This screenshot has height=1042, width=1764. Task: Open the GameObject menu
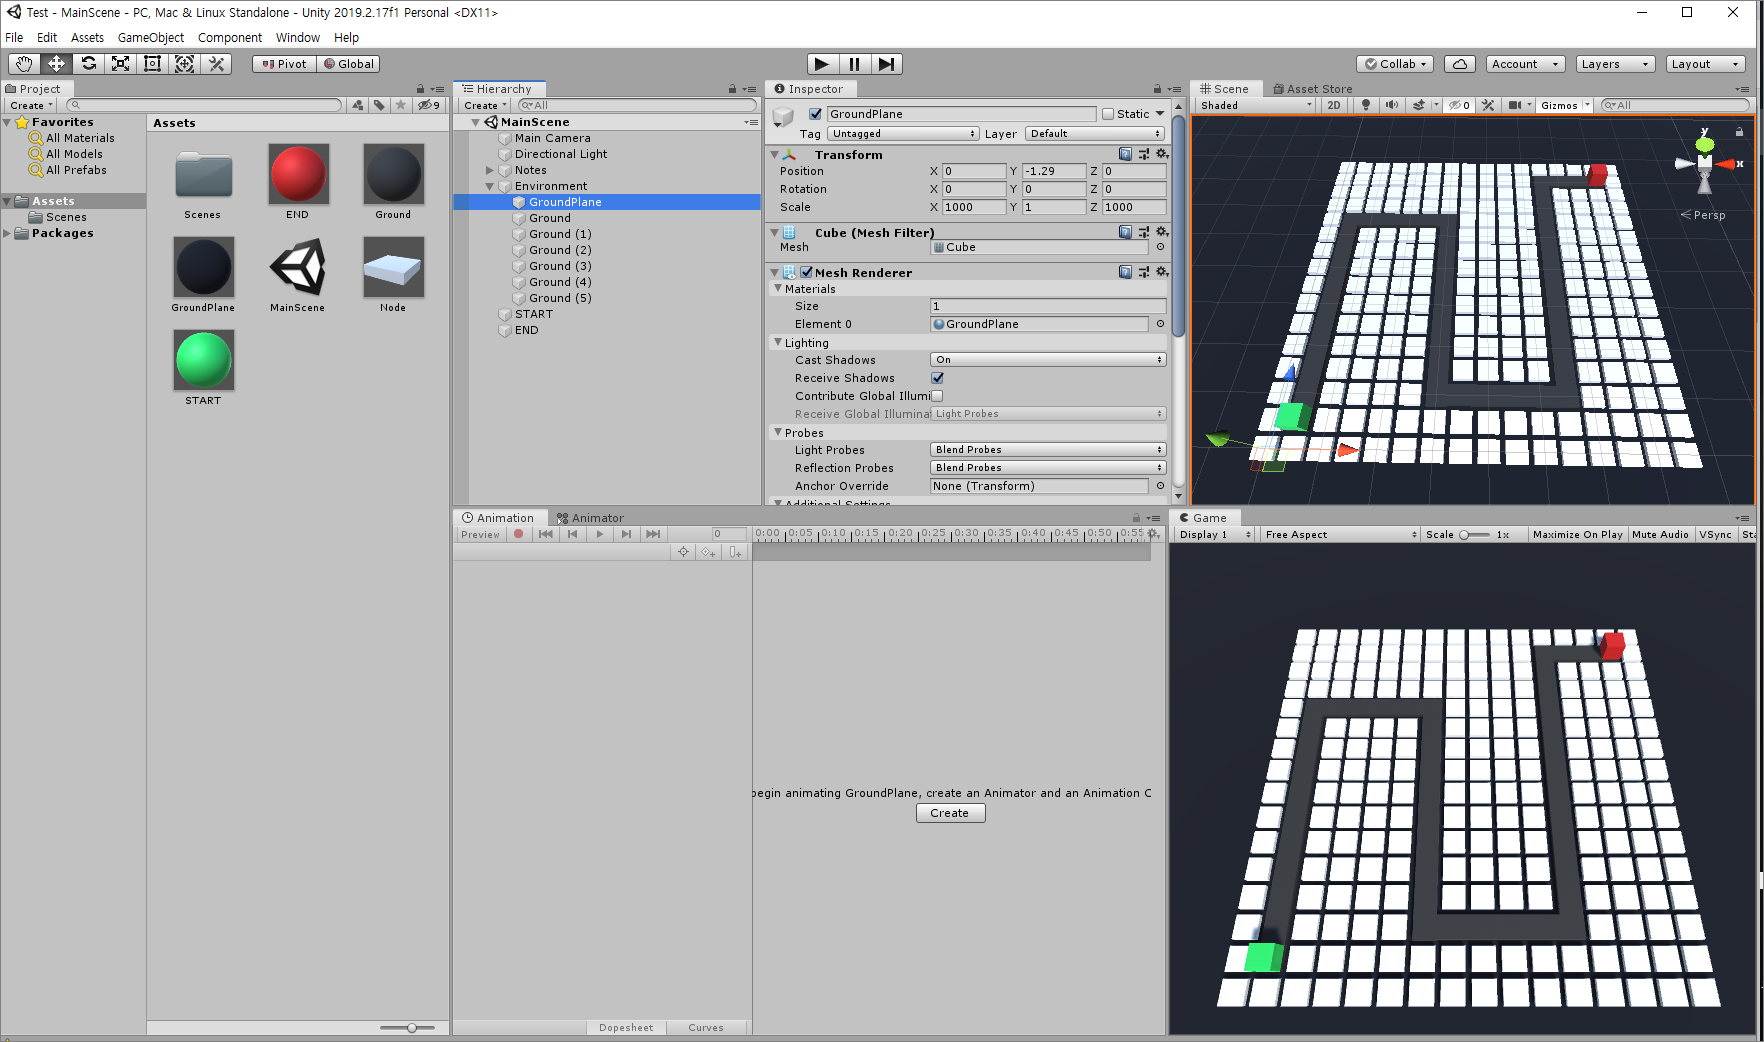(151, 38)
